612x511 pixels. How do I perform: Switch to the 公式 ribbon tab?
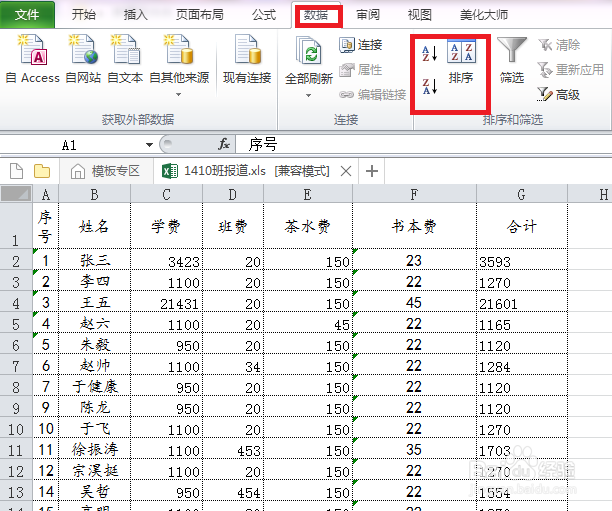(264, 15)
